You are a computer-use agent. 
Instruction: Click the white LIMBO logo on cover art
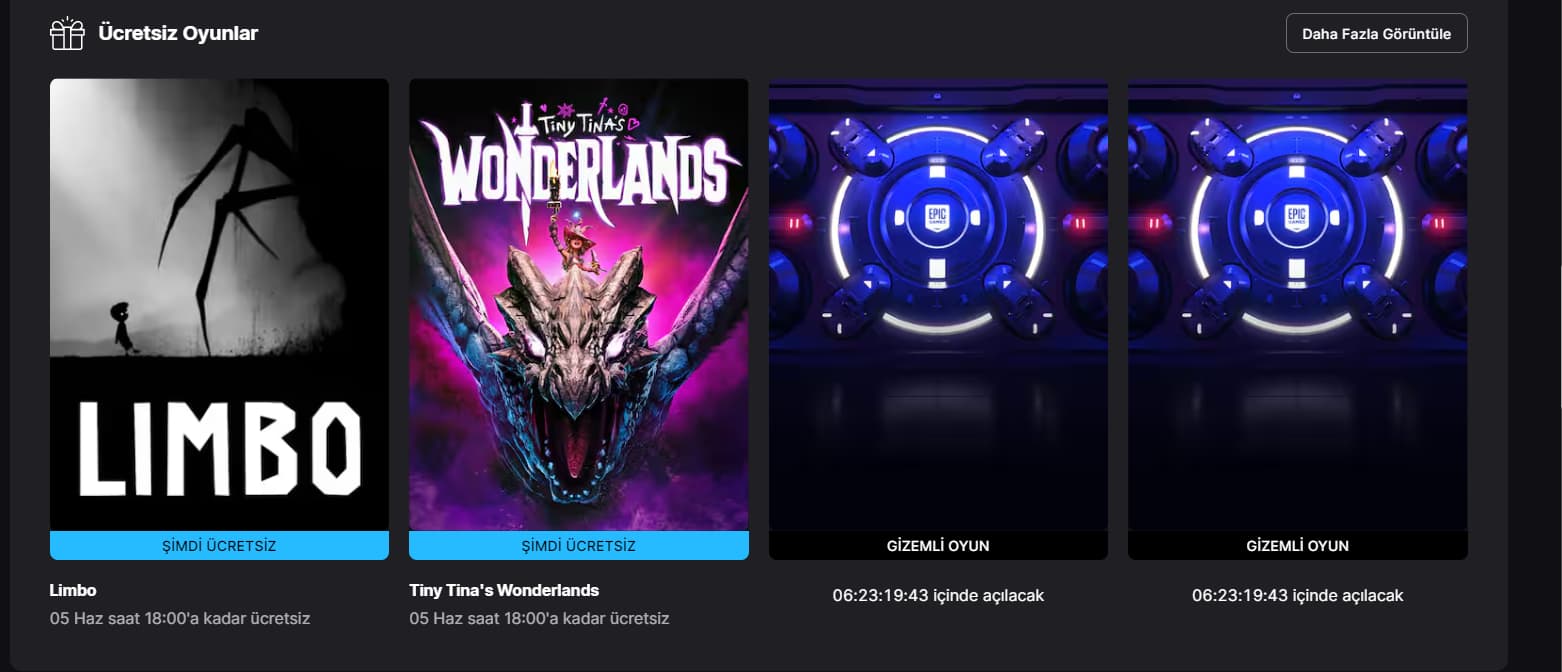[x=219, y=449]
